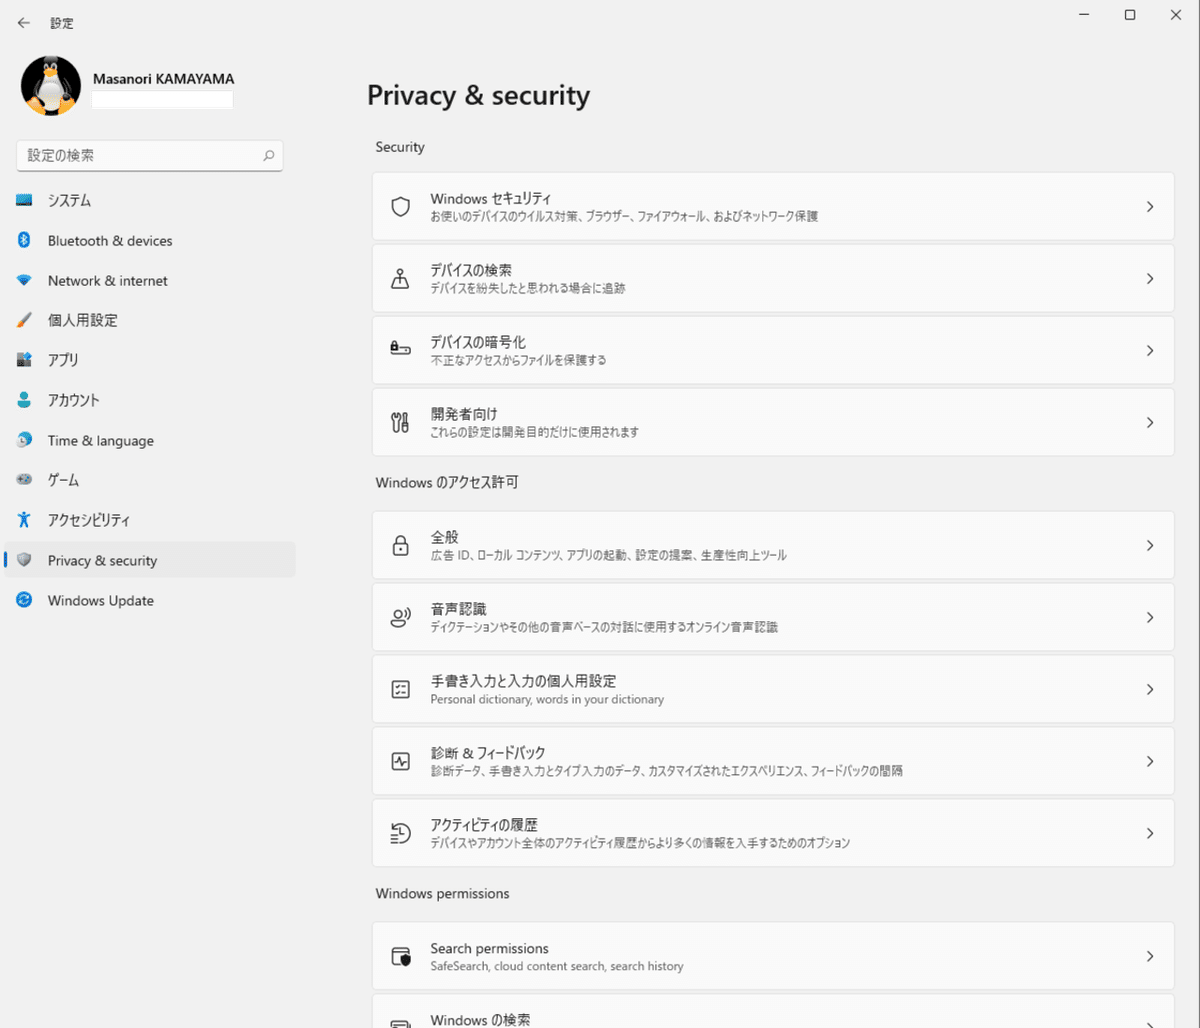The image size is (1200, 1028).
Task: Expand 手書き入力と入力の個人用設定 chevron arrow
Action: coord(1150,689)
